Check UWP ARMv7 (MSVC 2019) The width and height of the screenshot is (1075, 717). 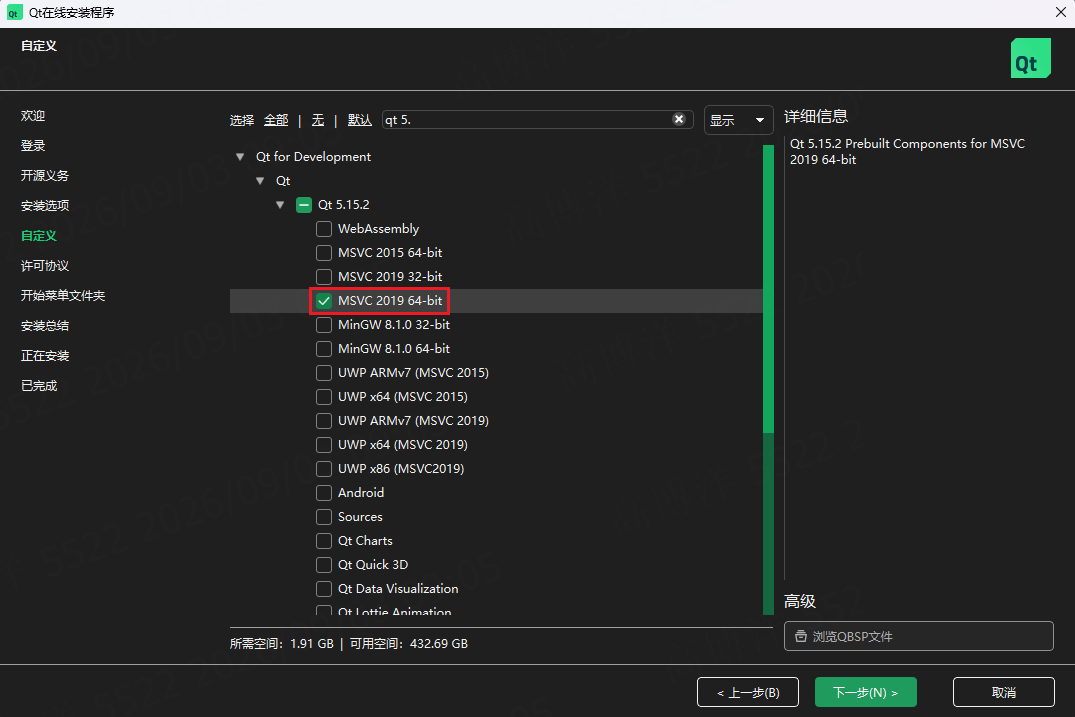click(x=324, y=421)
